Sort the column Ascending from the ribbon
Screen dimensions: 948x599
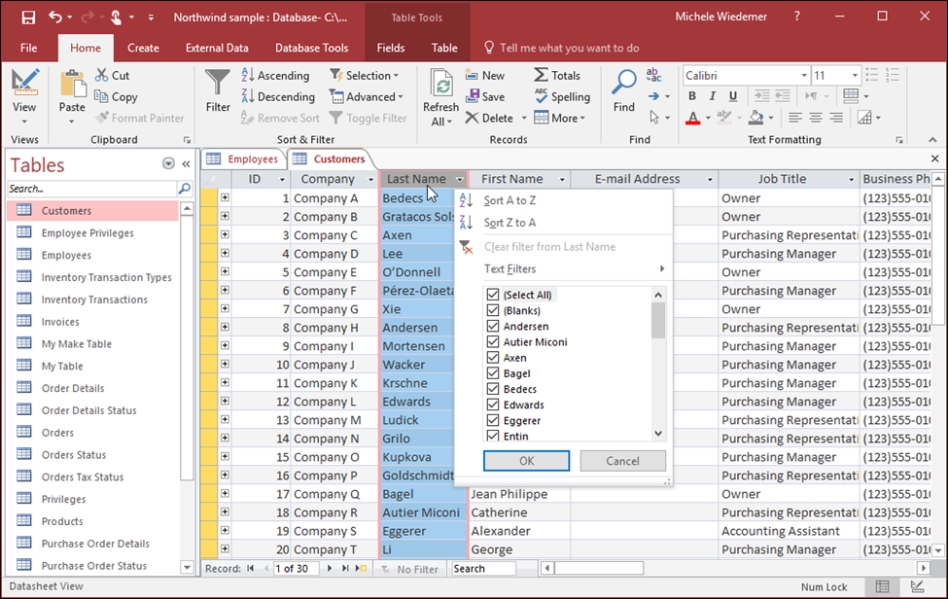[x=276, y=75]
